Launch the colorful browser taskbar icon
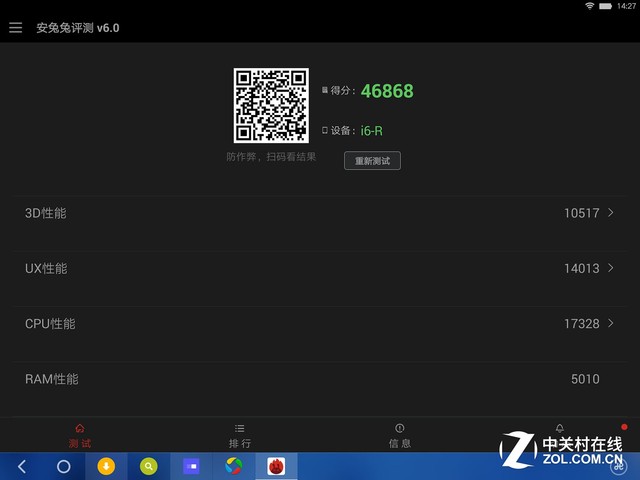Screen dimensions: 640x480 [234, 466]
